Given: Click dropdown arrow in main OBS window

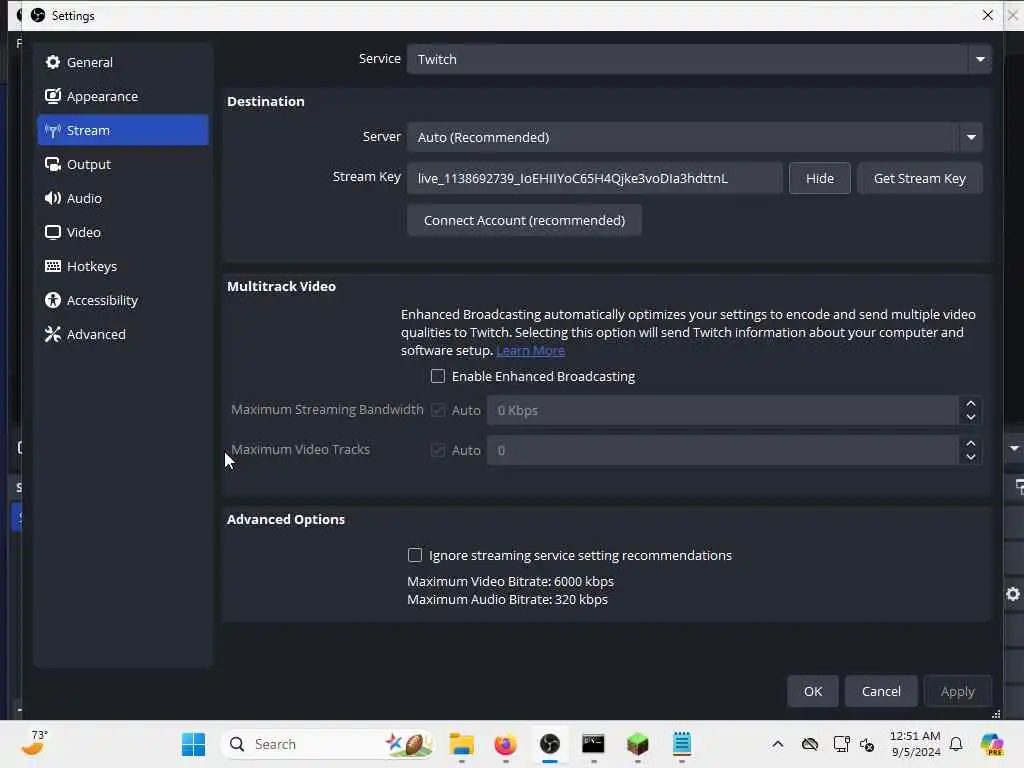Looking at the screenshot, I should click(1014, 449).
